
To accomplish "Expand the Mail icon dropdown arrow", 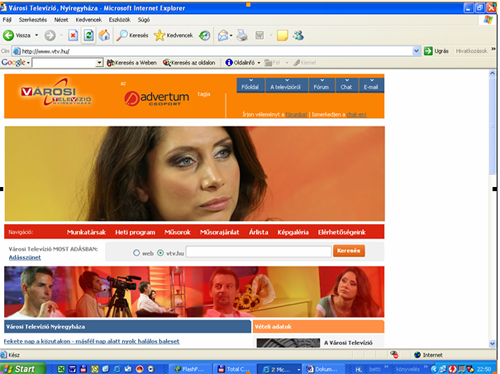I will [x=231, y=35].
